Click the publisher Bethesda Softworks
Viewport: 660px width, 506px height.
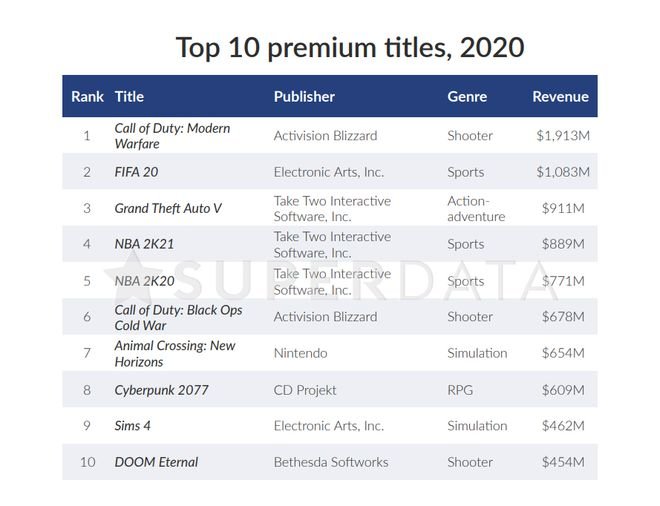(x=331, y=462)
